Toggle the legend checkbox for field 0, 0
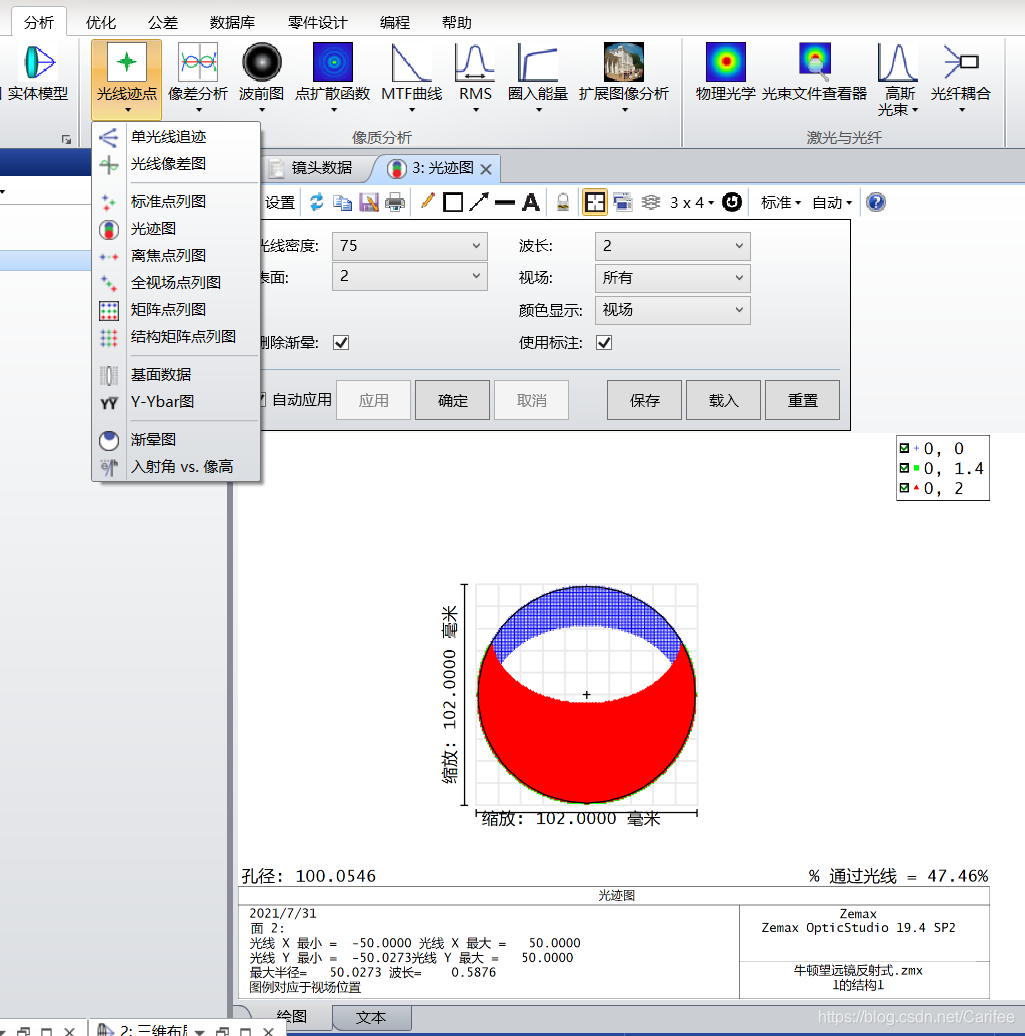The width and height of the screenshot is (1025, 1036). click(905, 449)
